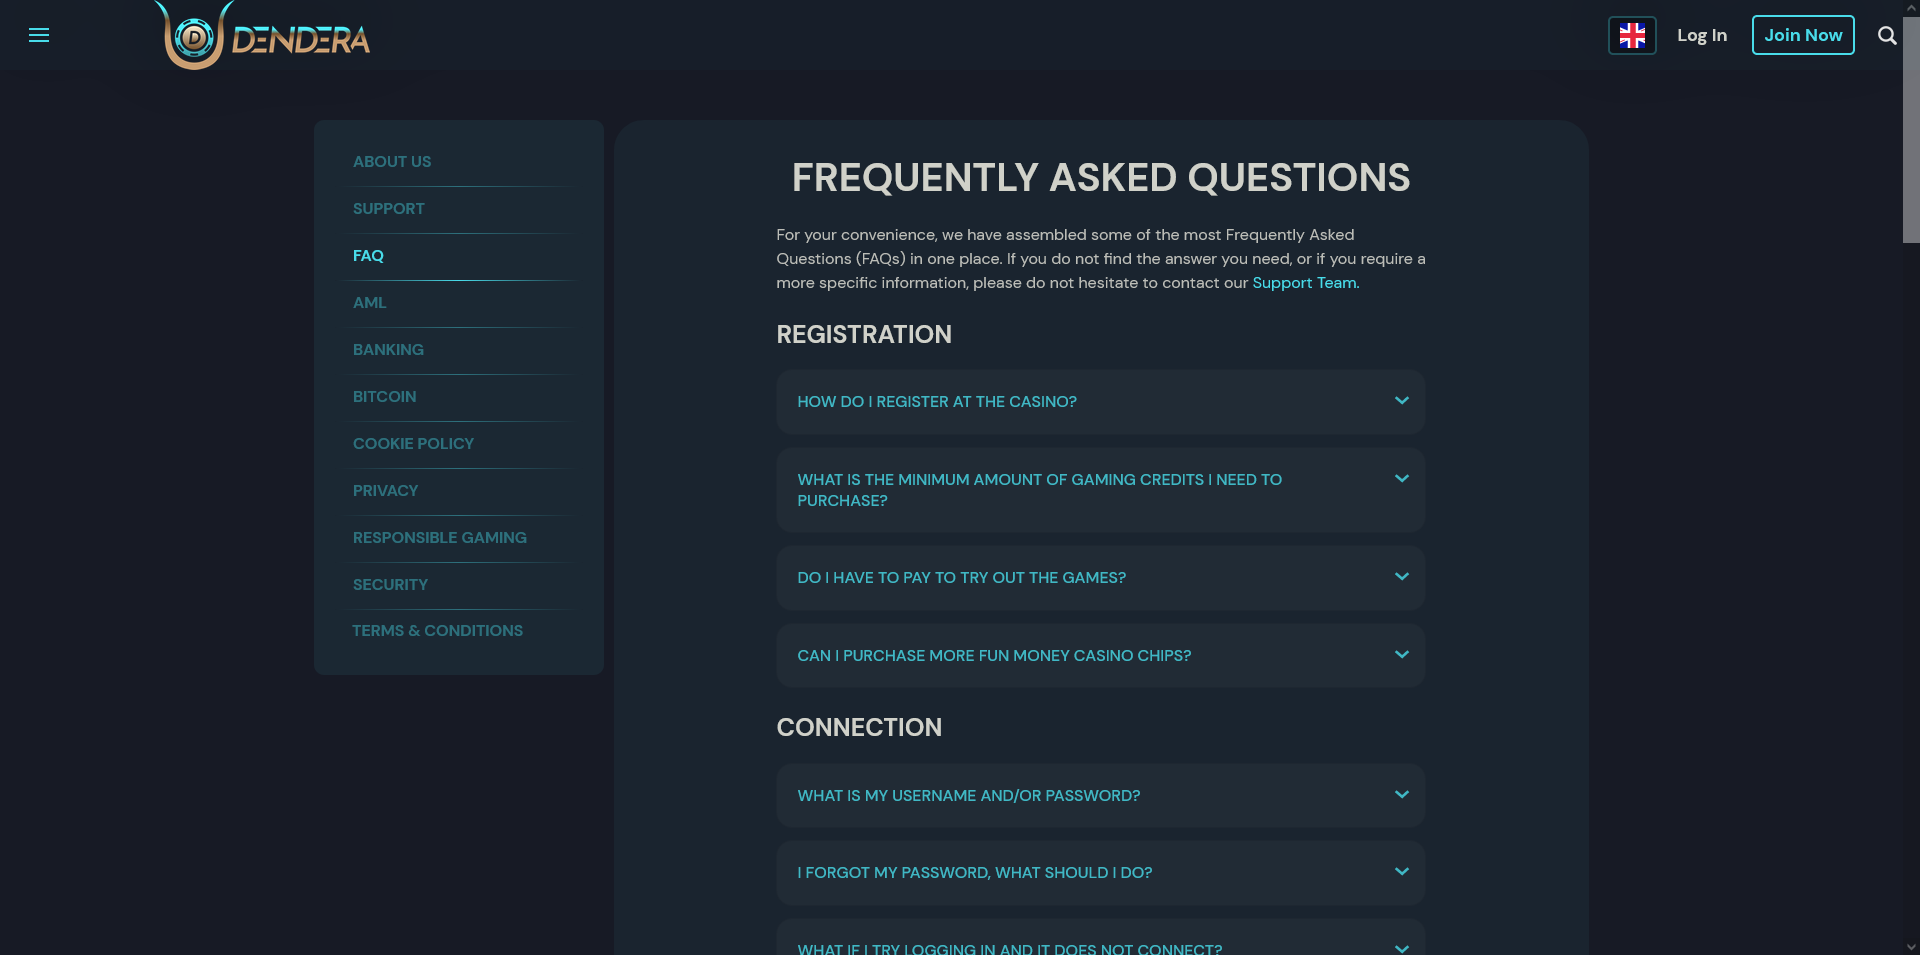Viewport: 1920px width, 955px height.
Task: Click chevron beside Do I Have To Pay question
Action: 1401,577
